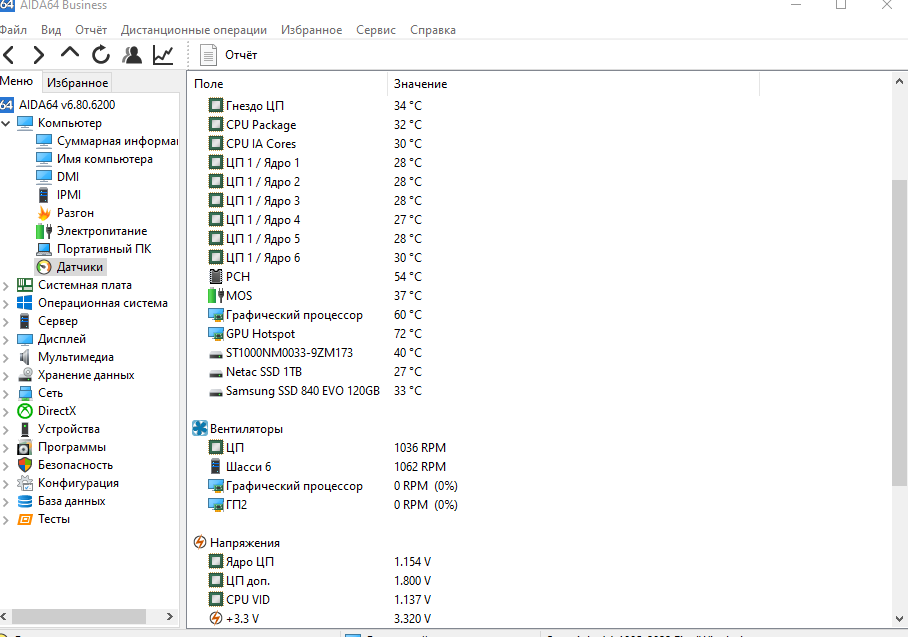Viewport: 908px width, 637px height.
Task: Click the Тесты benchmark icon
Action: [x=25, y=519]
